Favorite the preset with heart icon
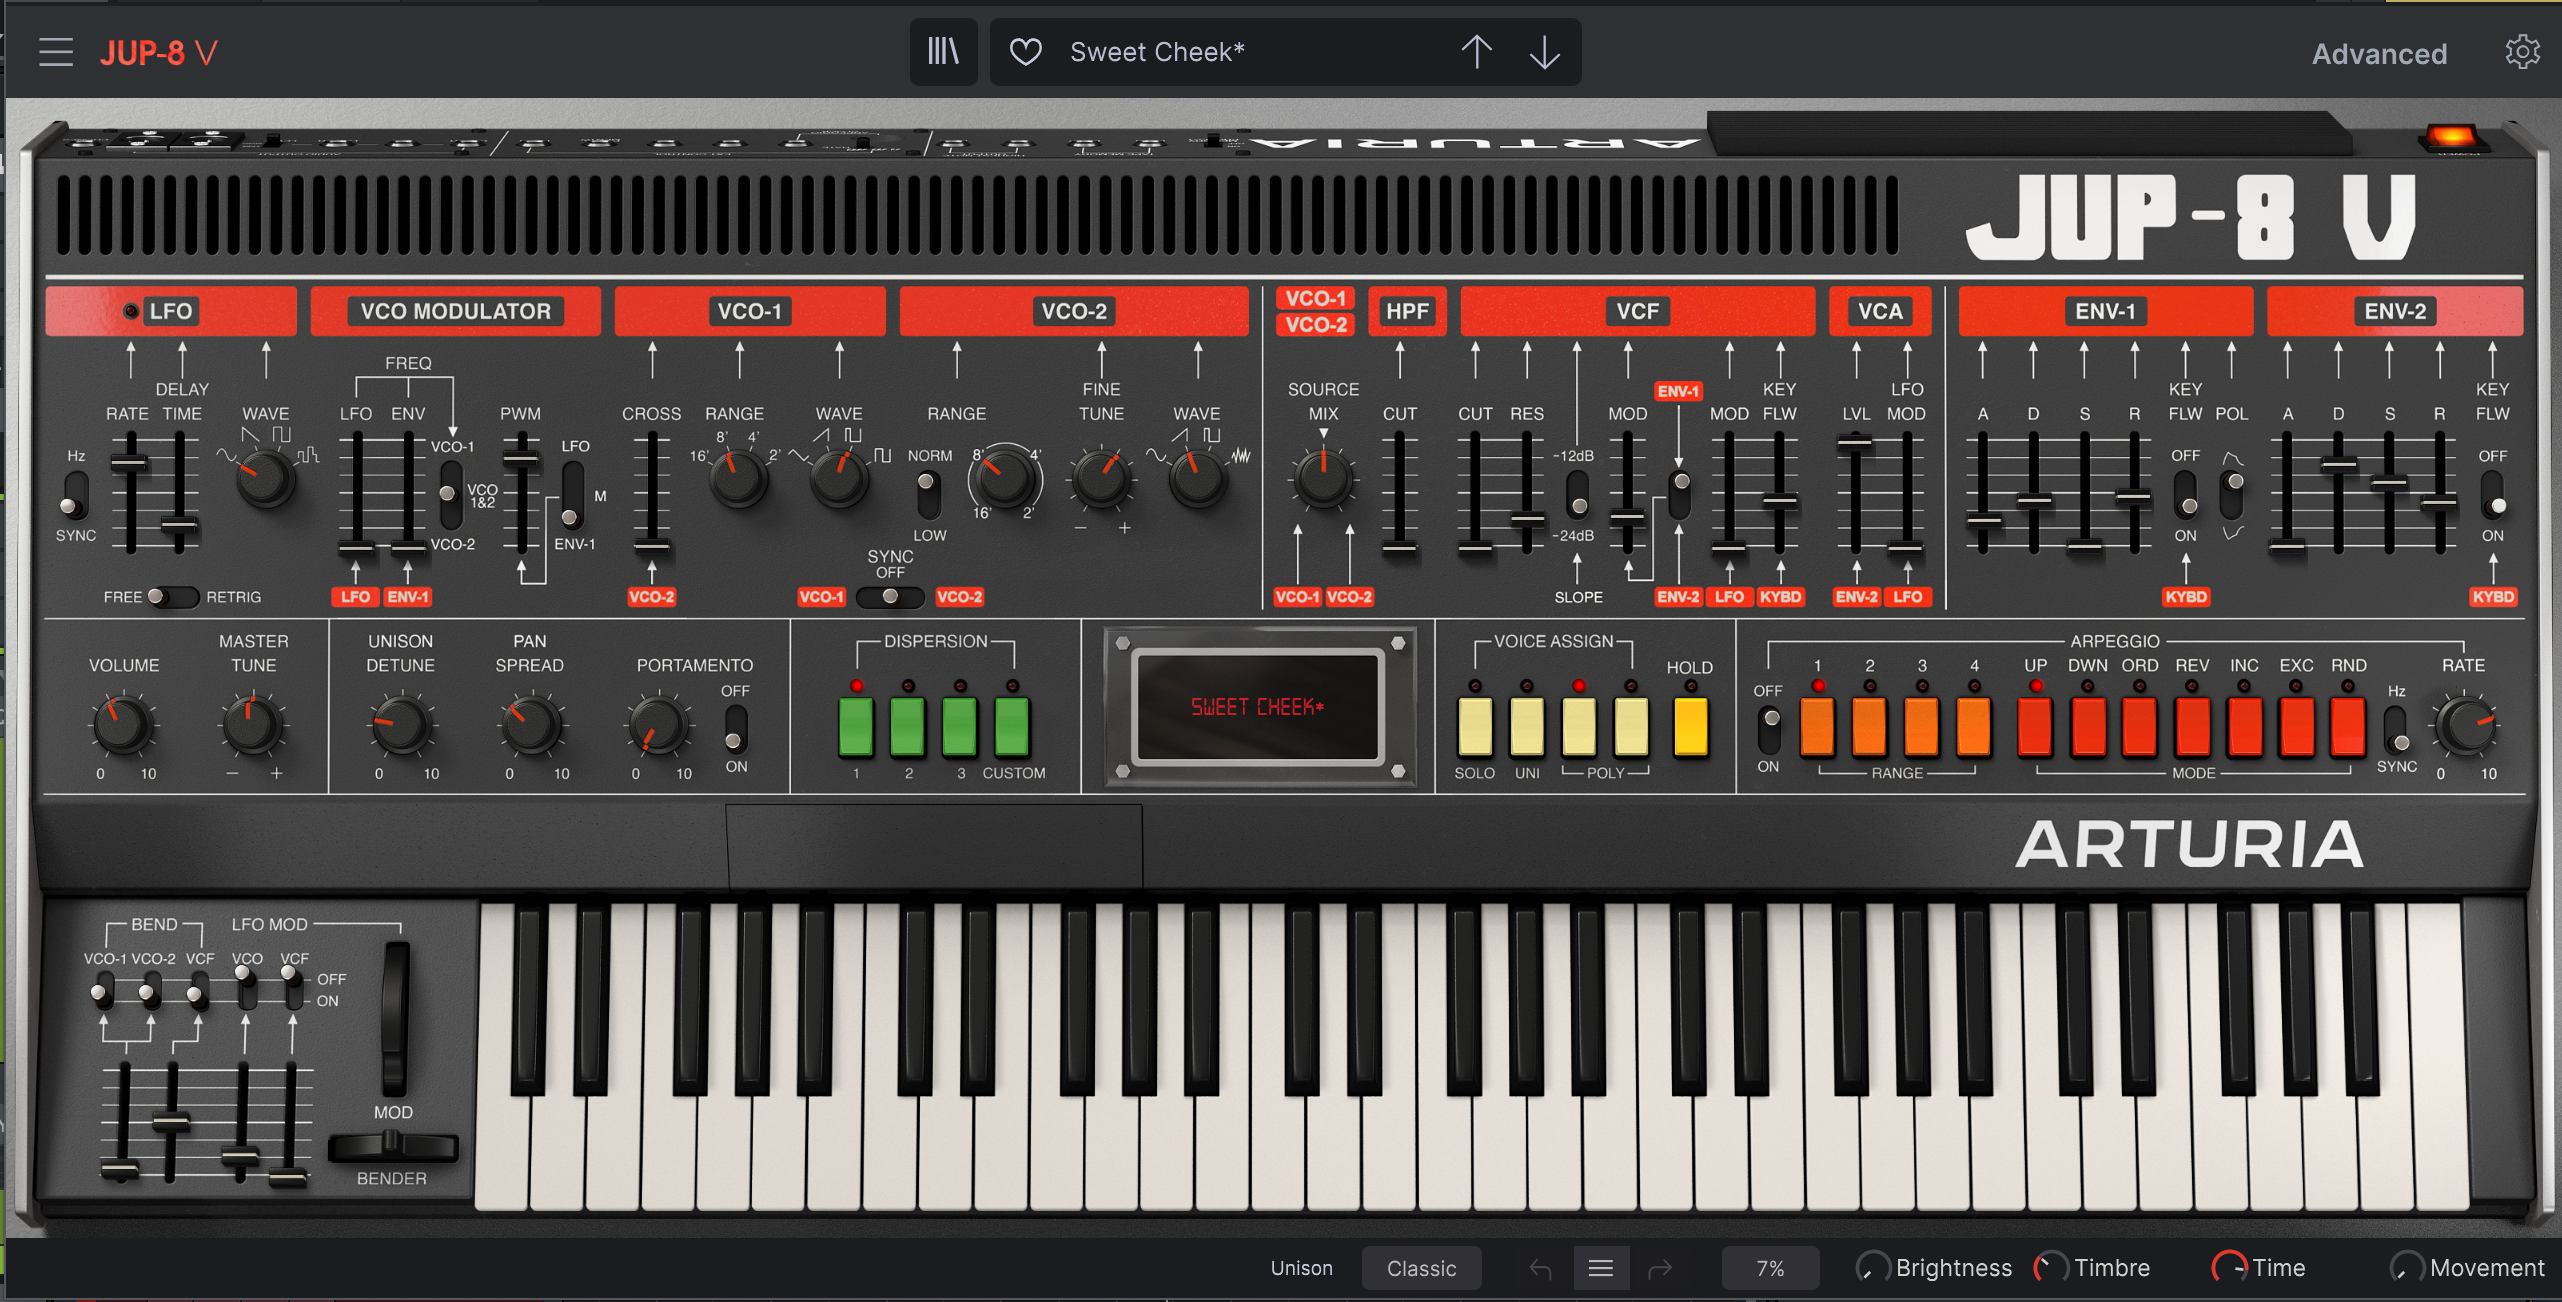The image size is (2562, 1302). [1025, 52]
